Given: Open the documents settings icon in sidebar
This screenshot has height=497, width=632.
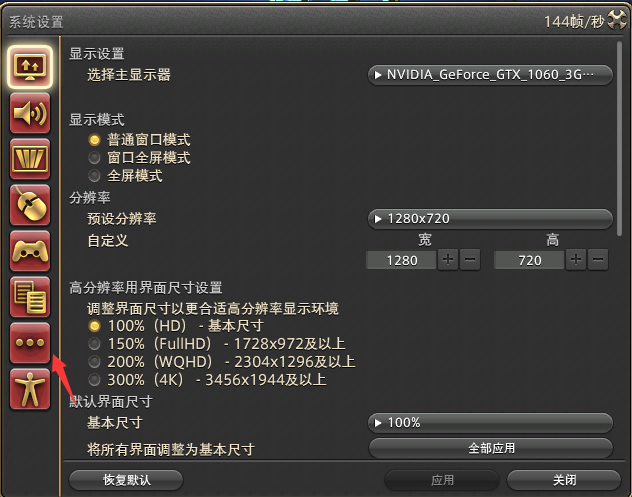Looking at the screenshot, I should point(30,297).
